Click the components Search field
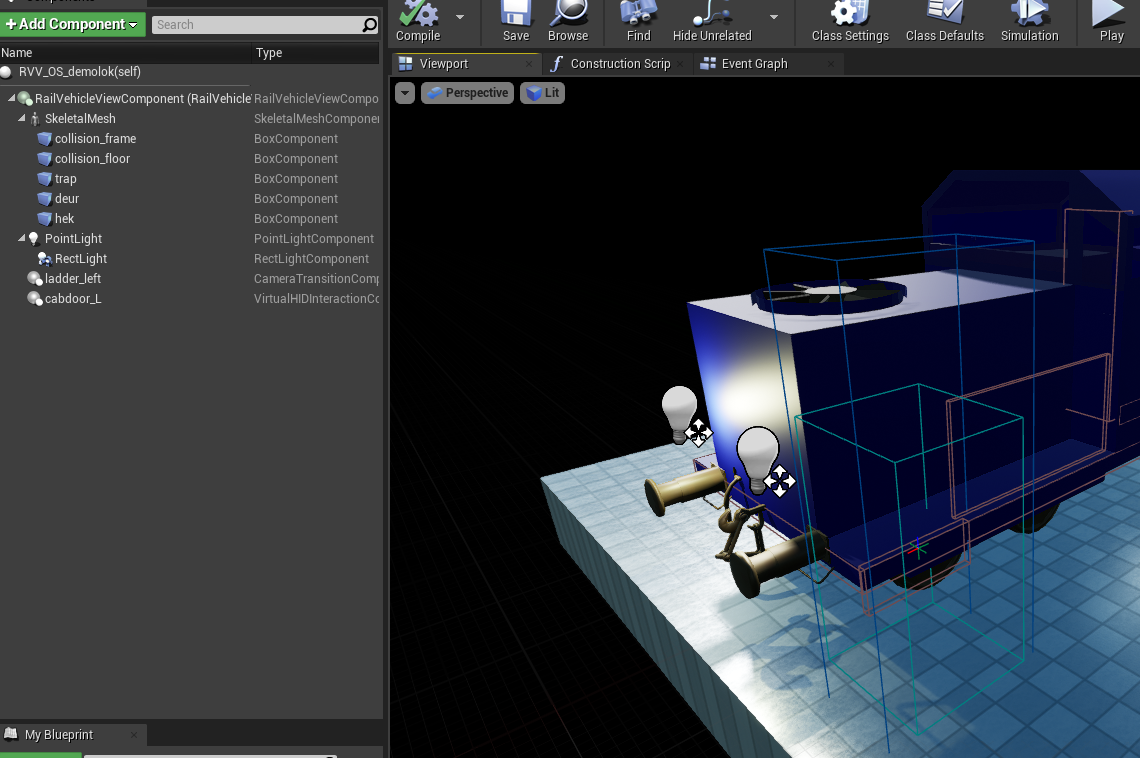The height and width of the screenshot is (758, 1140). tap(257, 25)
